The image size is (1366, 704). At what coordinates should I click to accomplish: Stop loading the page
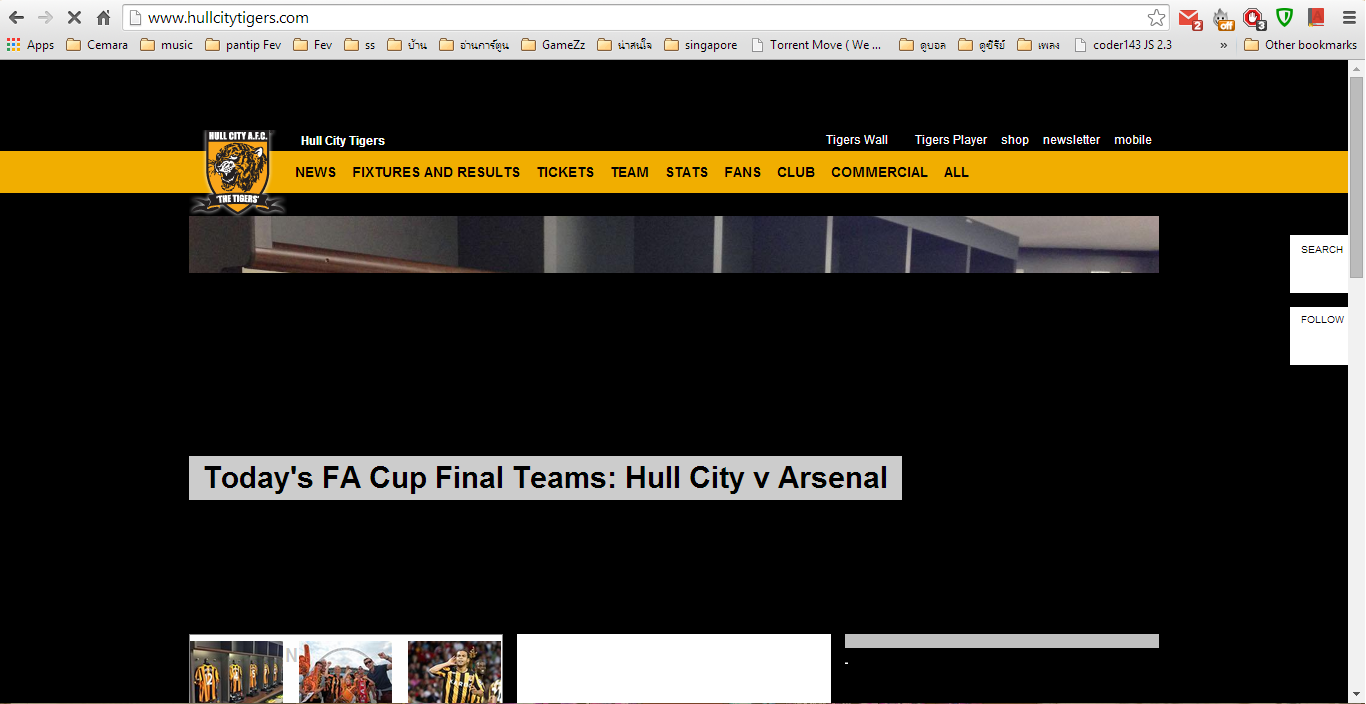coord(74,18)
